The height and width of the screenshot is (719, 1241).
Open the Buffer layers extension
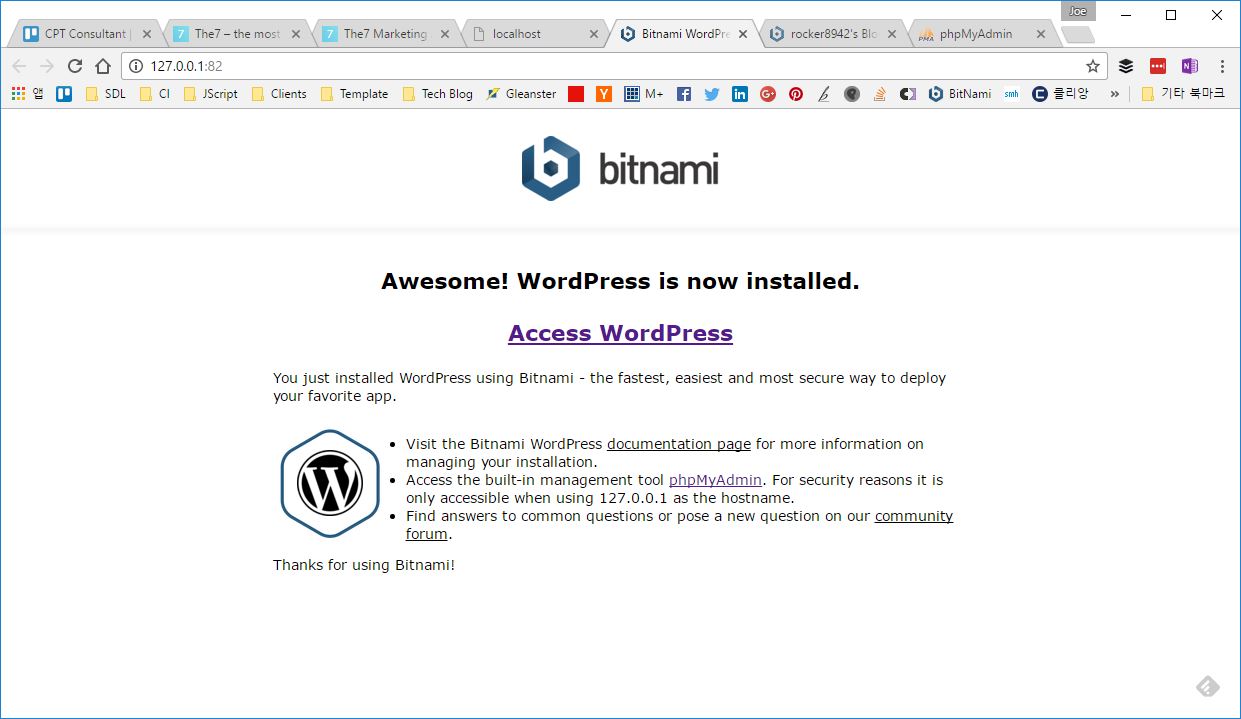tap(1126, 66)
